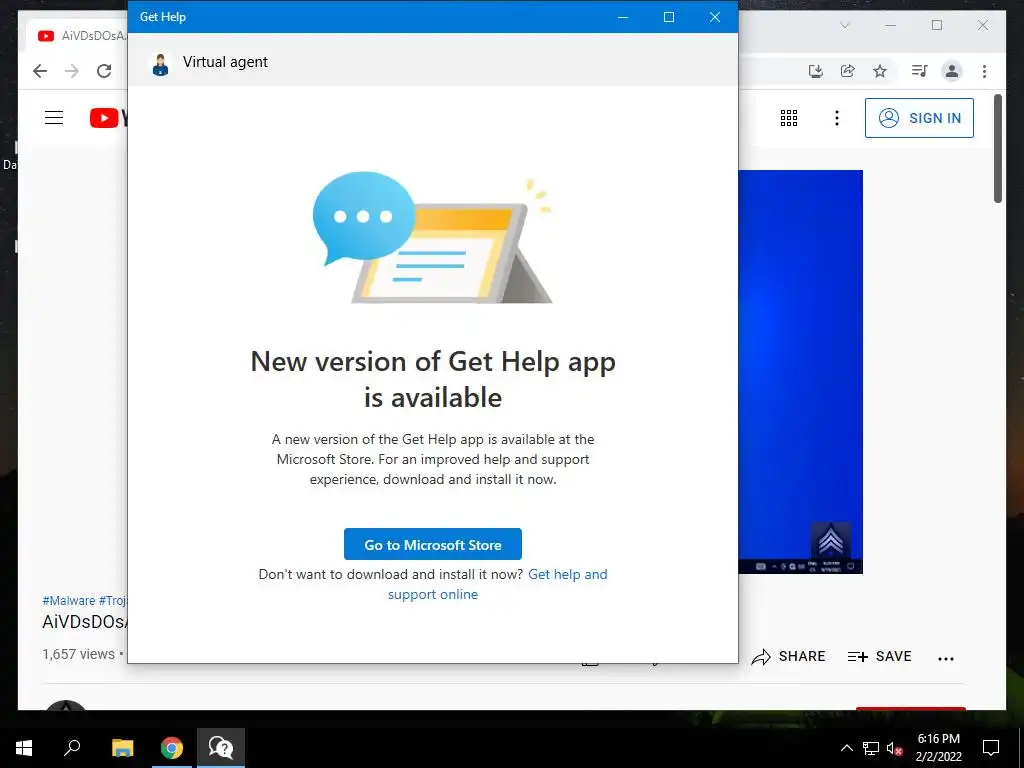Image resolution: width=1024 pixels, height=768 pixels.
Task: Bookmark this page with star icon
Action: [880, 71]
